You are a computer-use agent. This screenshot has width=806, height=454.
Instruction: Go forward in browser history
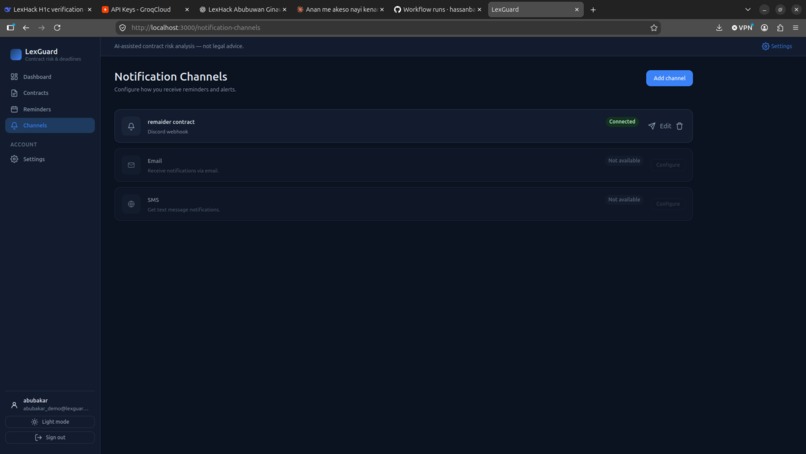[x=42, y=28]
